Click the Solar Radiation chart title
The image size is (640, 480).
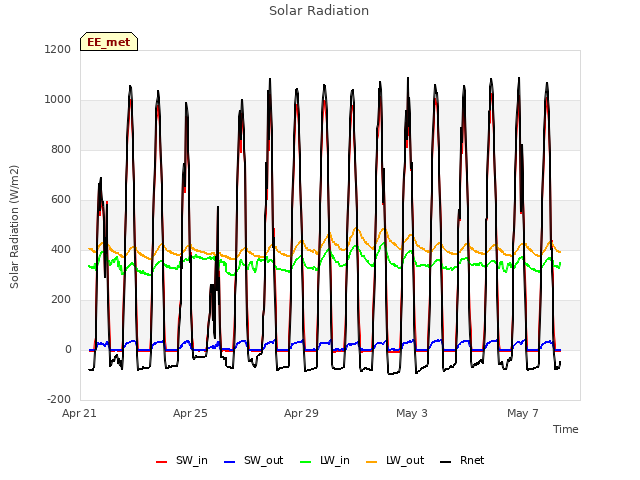(x=319, y=11)
